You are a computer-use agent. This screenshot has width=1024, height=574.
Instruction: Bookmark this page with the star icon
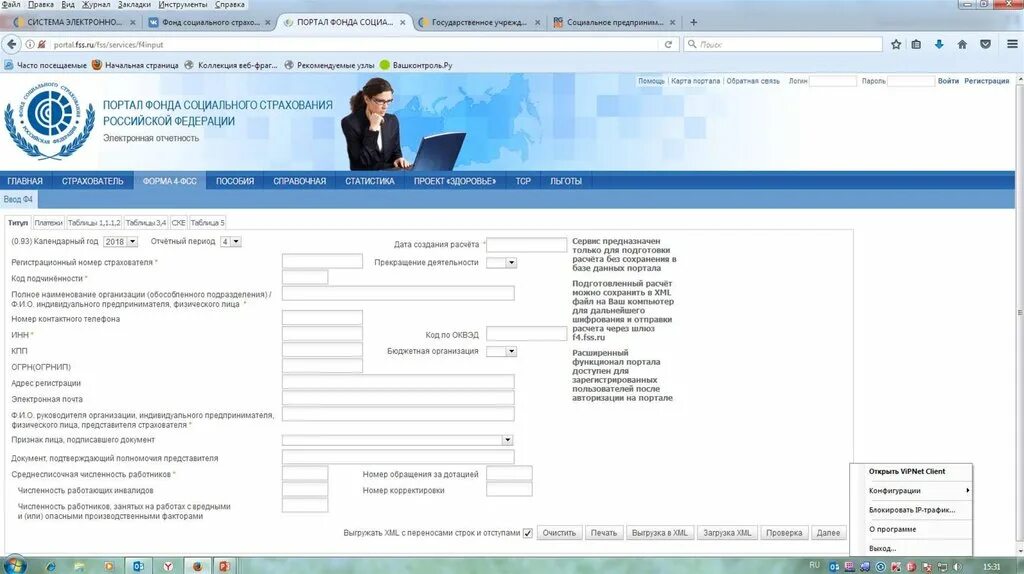click(x=896, y=44)
